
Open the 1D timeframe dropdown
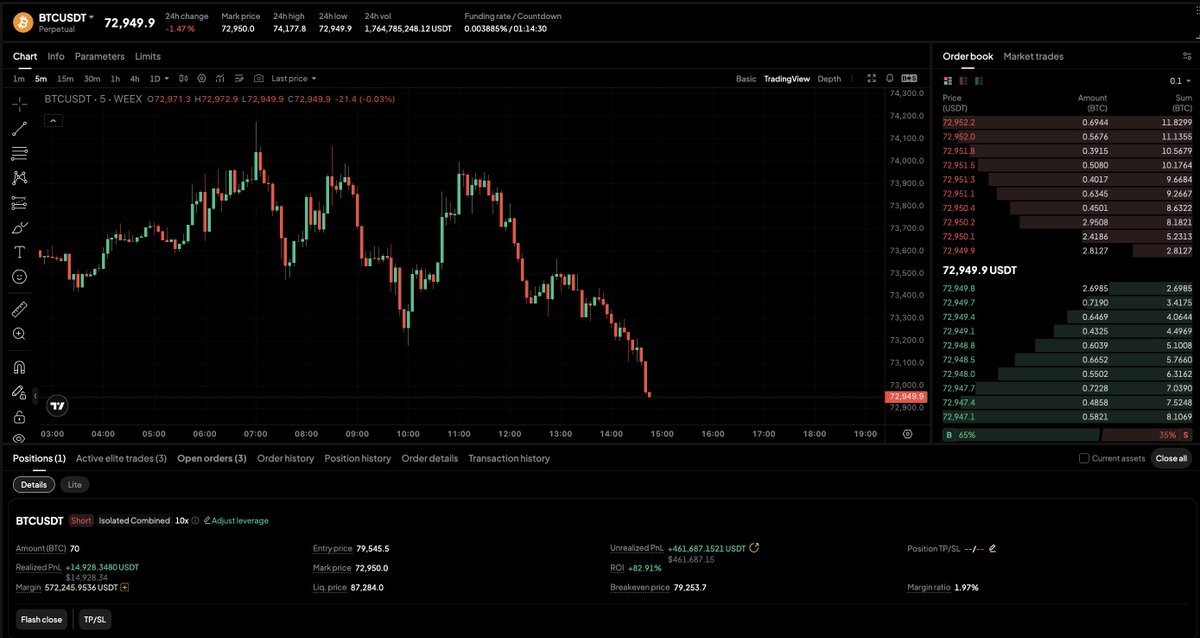pyautogui.click(x=160, y=78)
